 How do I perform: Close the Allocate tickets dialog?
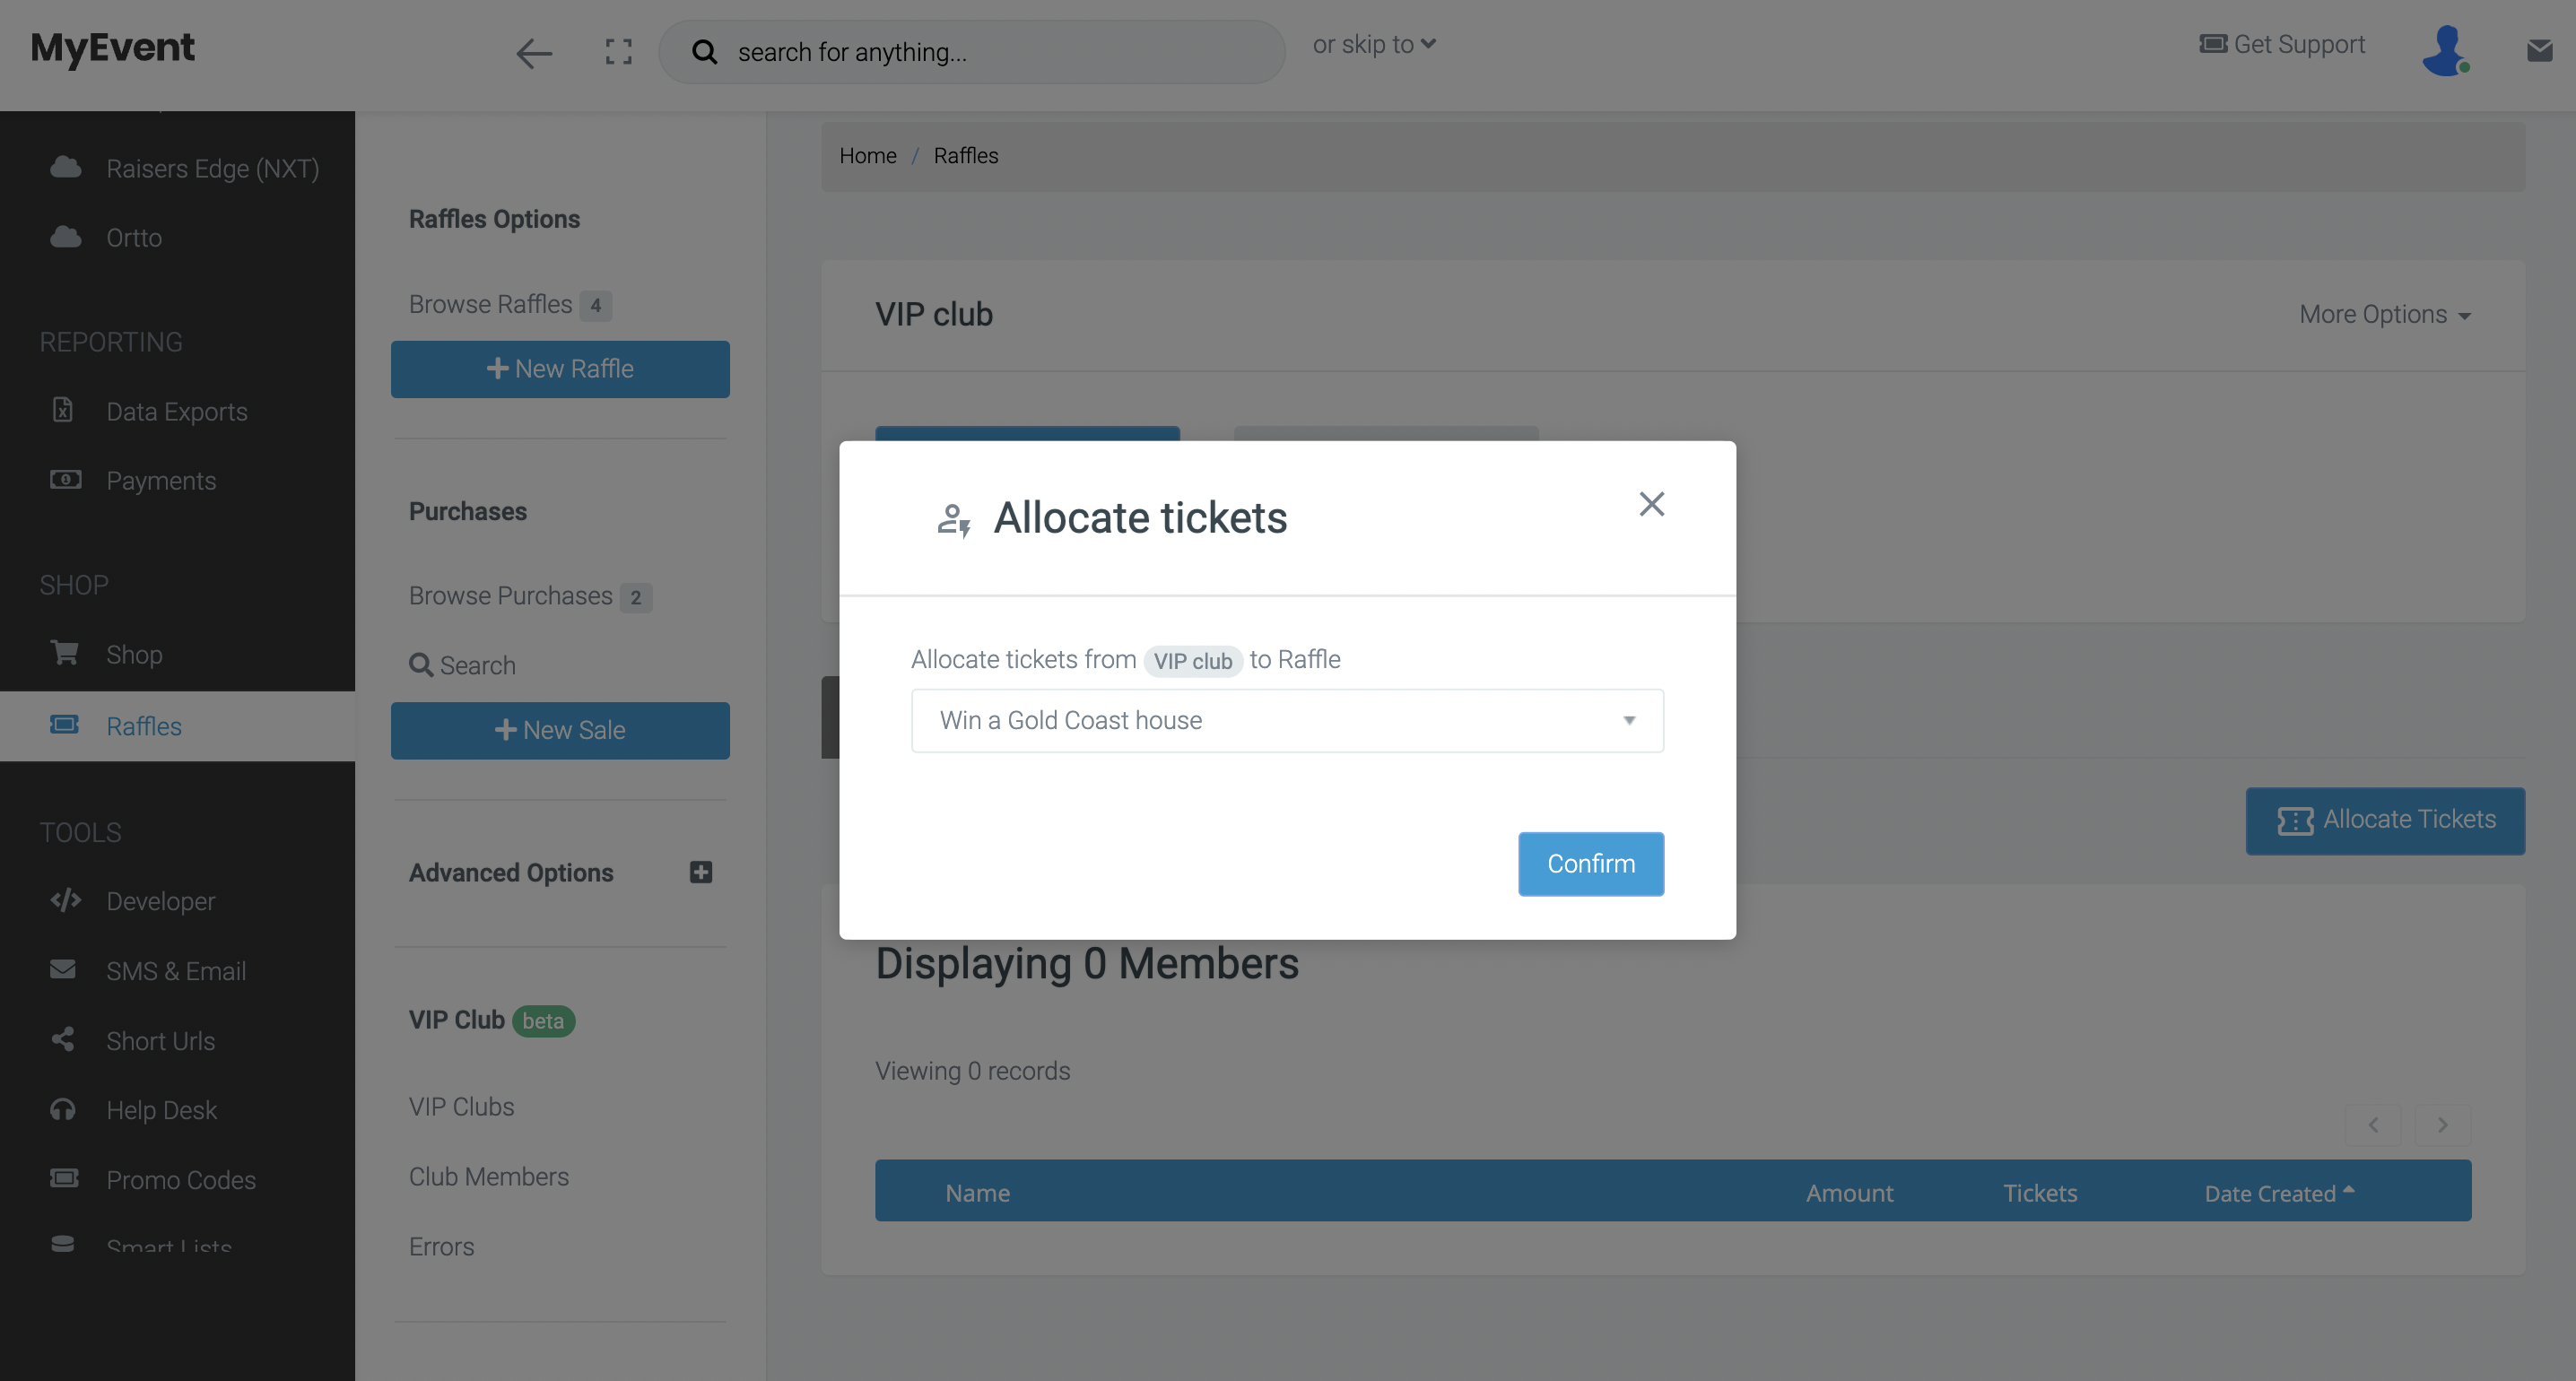tap(1651, 504)
